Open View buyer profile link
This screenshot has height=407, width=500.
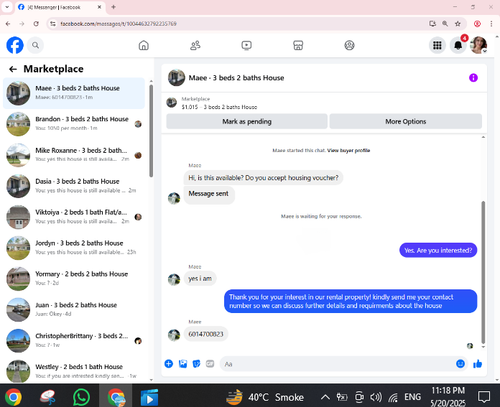click(x=348, y=150)
